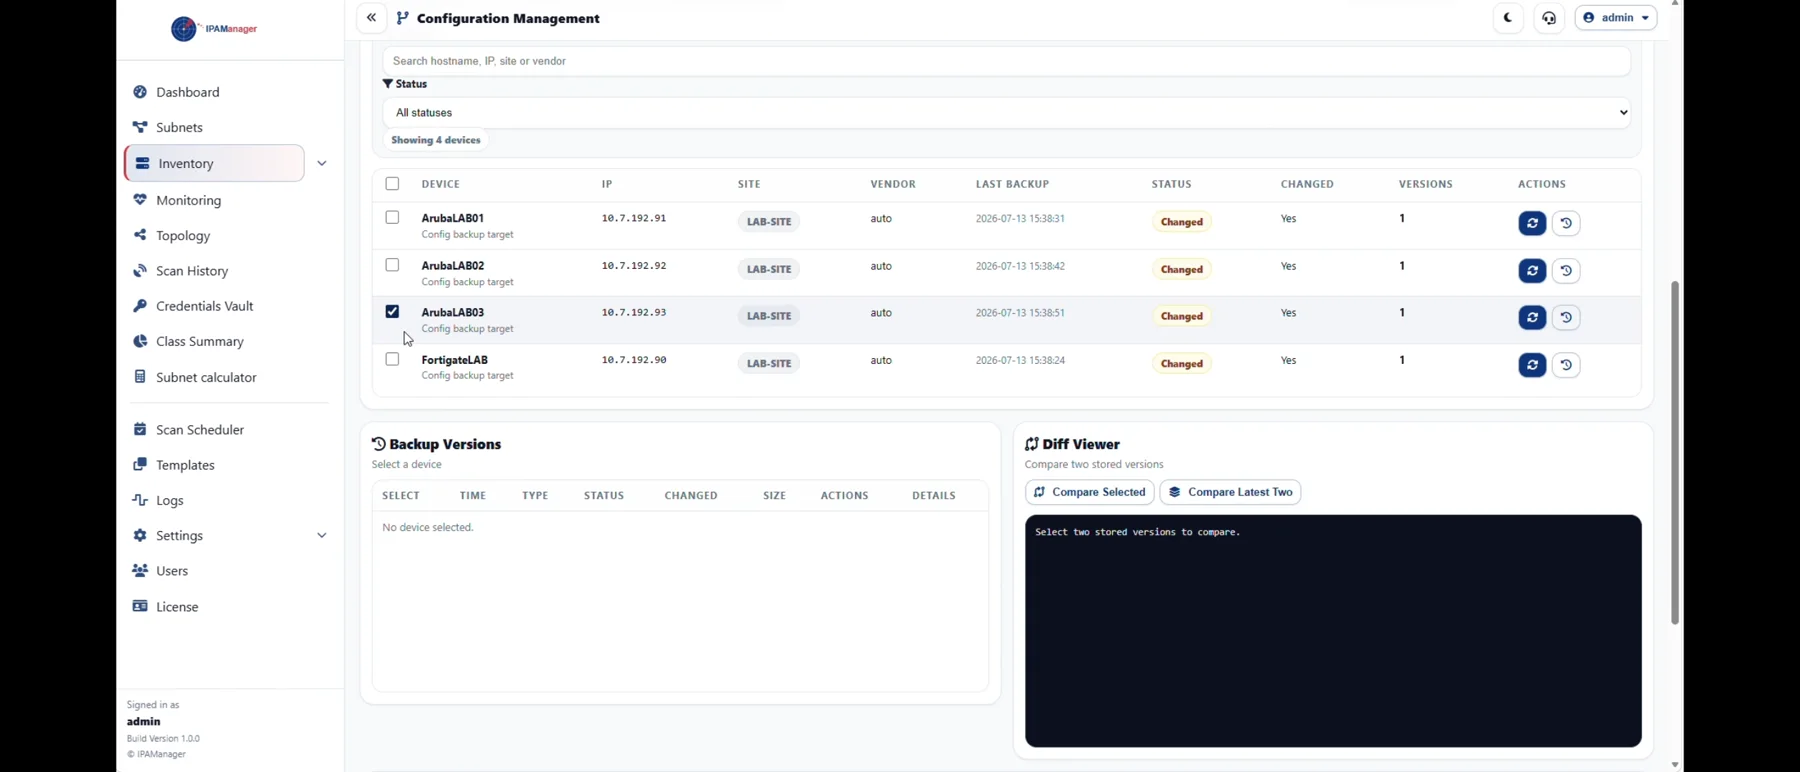Click the Diff Viewer output area
This screenshot has height=772, width=1800.
pos(1333,631)
